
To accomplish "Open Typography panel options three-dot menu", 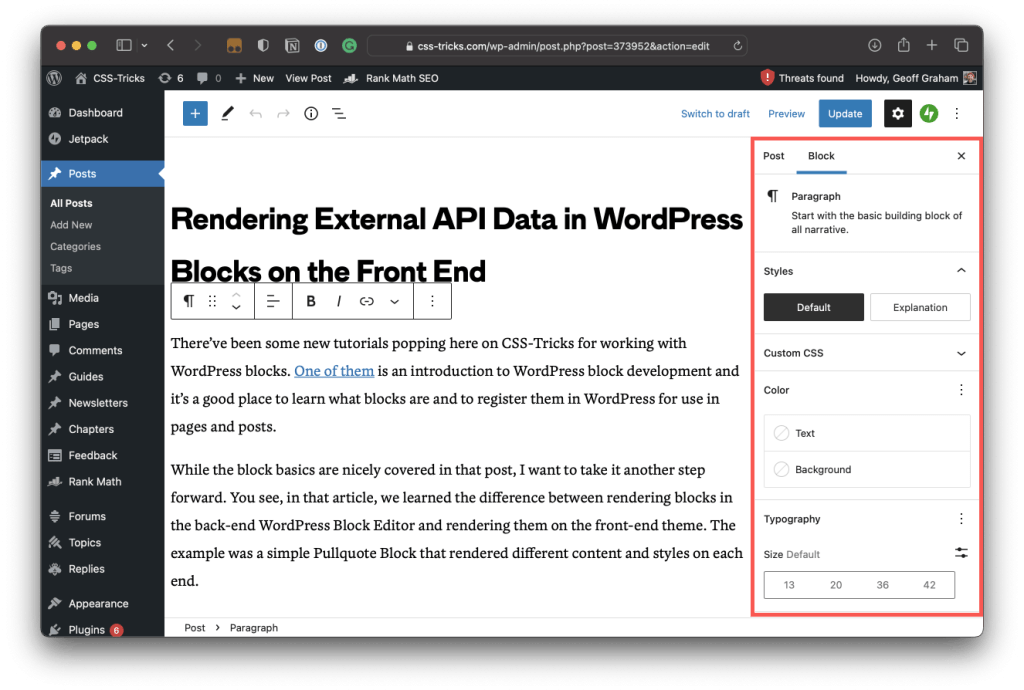I will [x=961, y=519].
